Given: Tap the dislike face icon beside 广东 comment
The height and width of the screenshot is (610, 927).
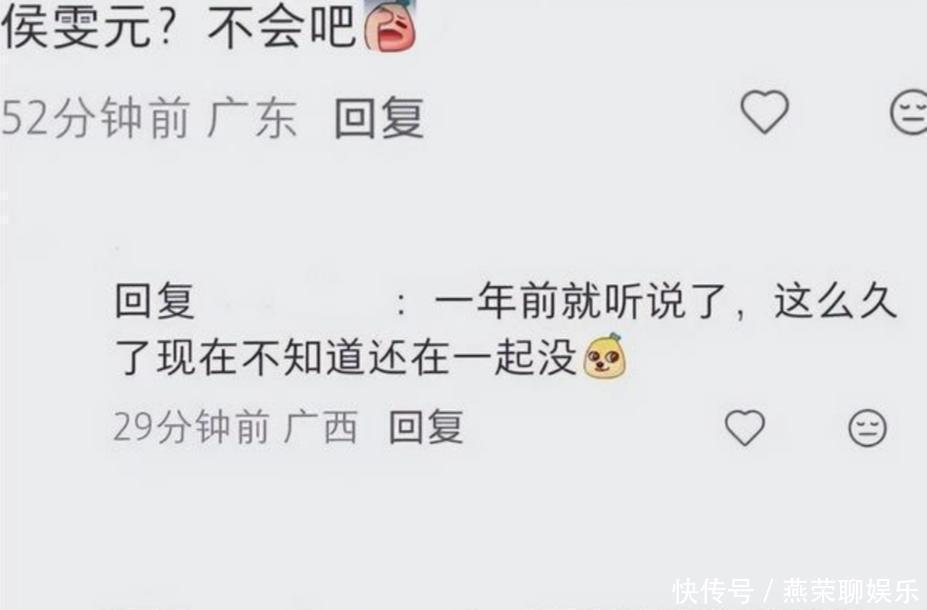Looking at the screenshot, I should point(909,112).
